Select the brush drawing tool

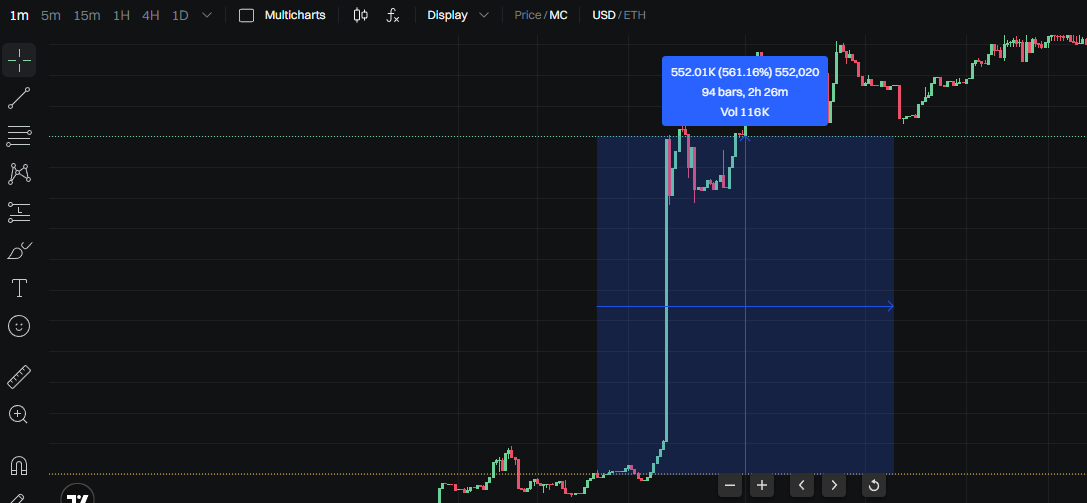pos(19,250)
